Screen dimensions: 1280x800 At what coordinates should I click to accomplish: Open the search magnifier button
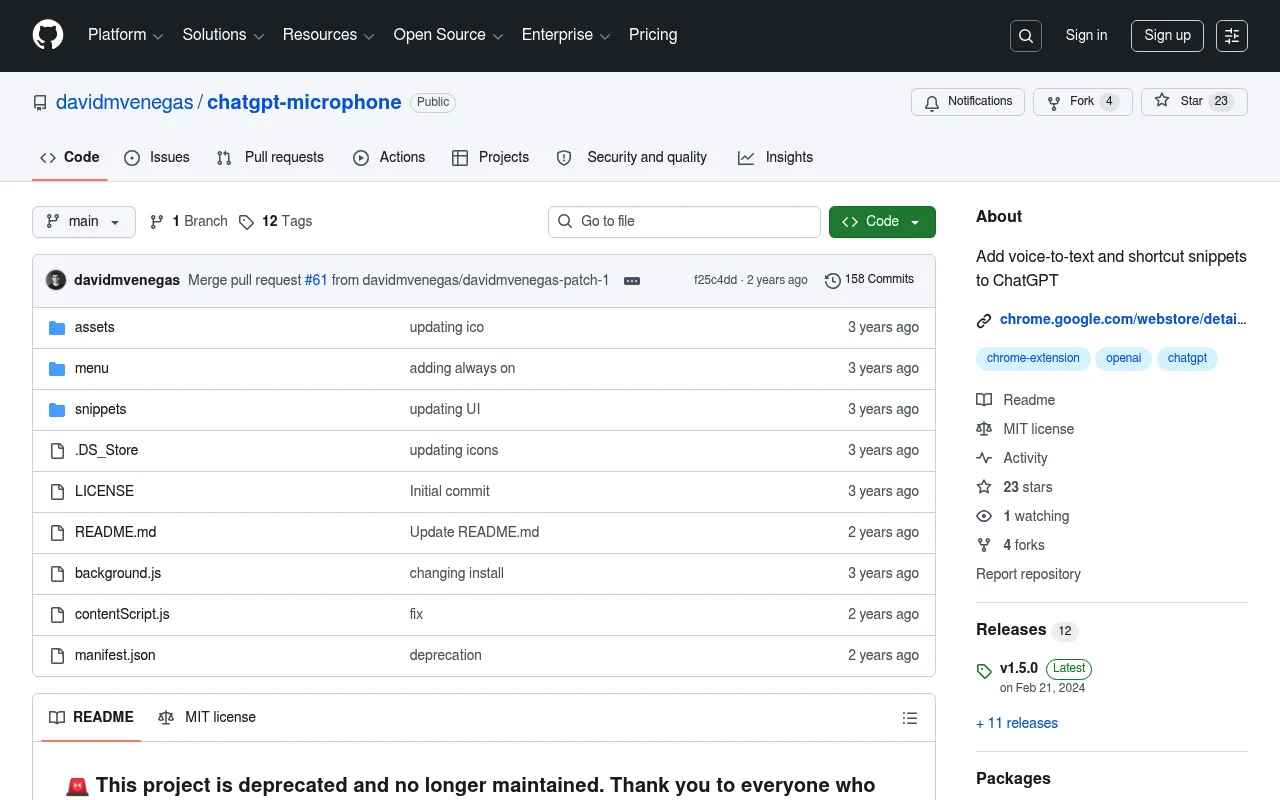pos(1026,36)
